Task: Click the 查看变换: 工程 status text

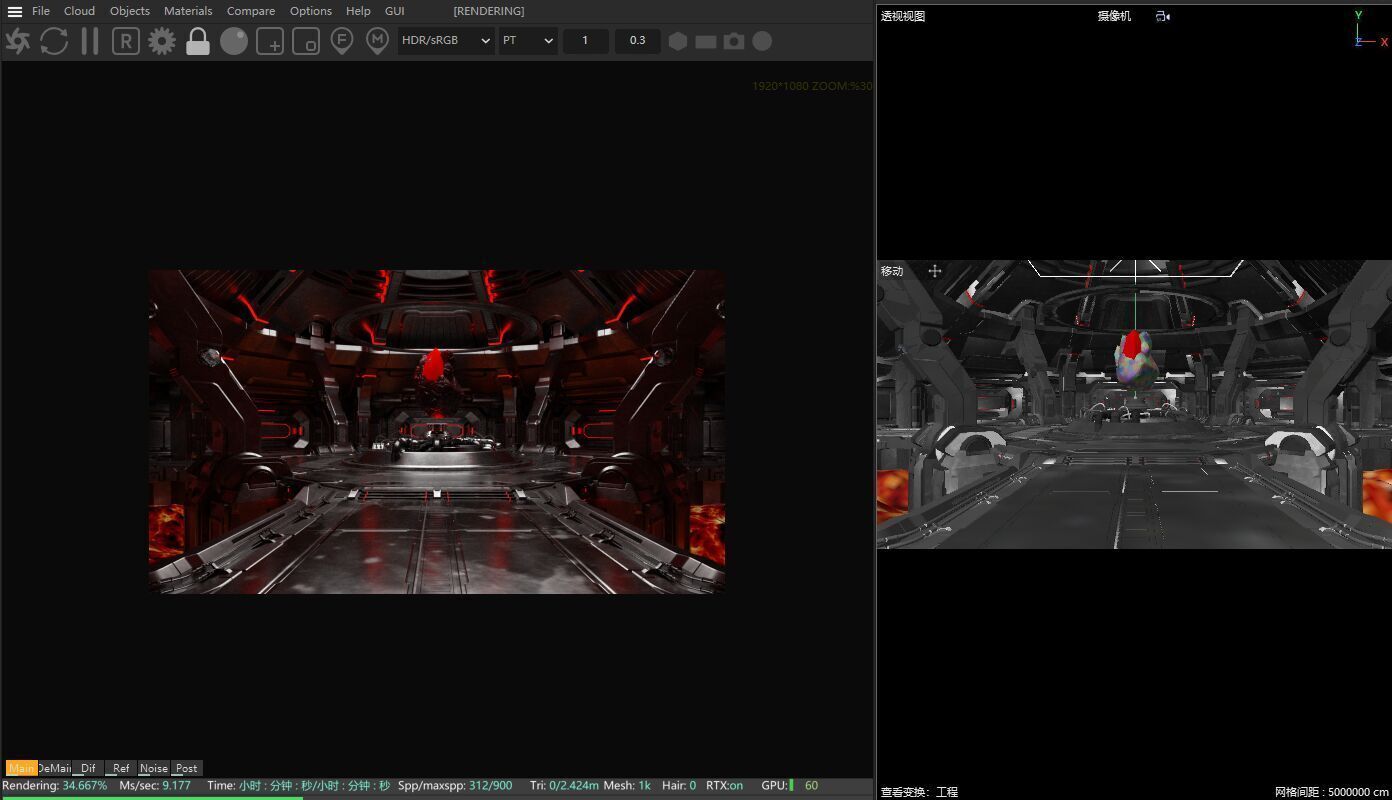Action: pyautogui.click(x=919, y=792)
